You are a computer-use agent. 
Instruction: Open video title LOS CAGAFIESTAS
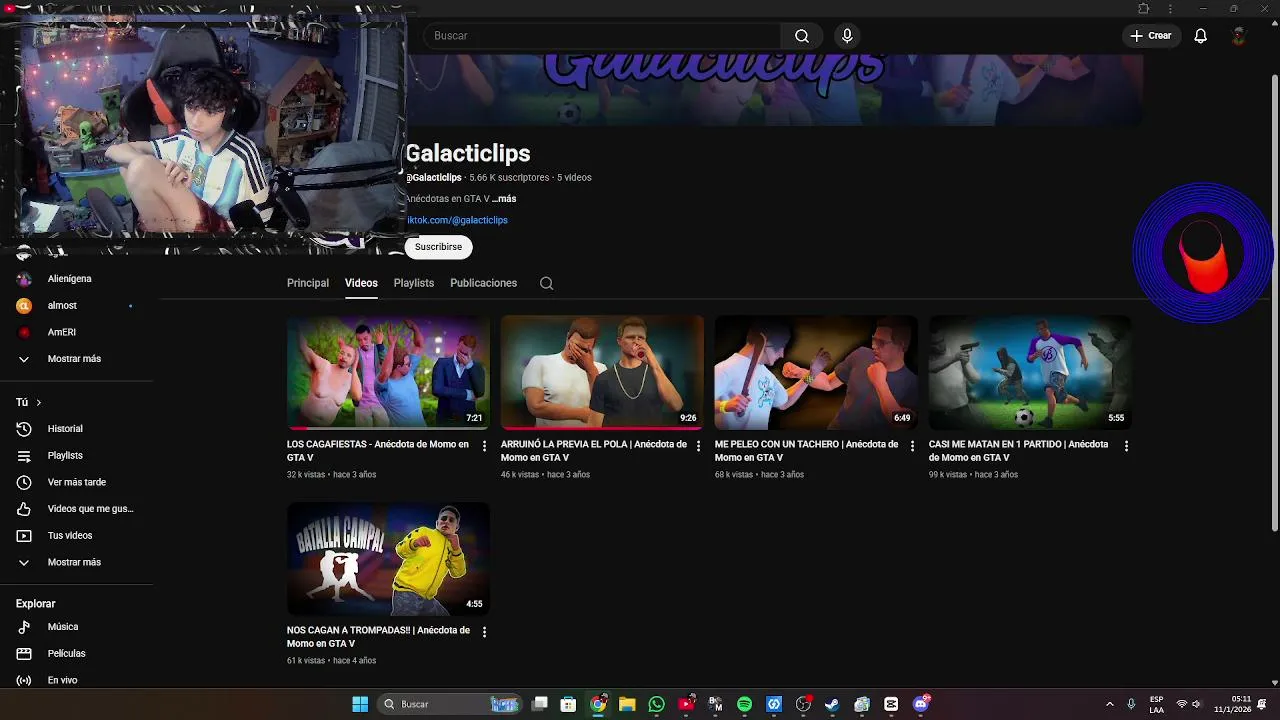coord(378,451)
